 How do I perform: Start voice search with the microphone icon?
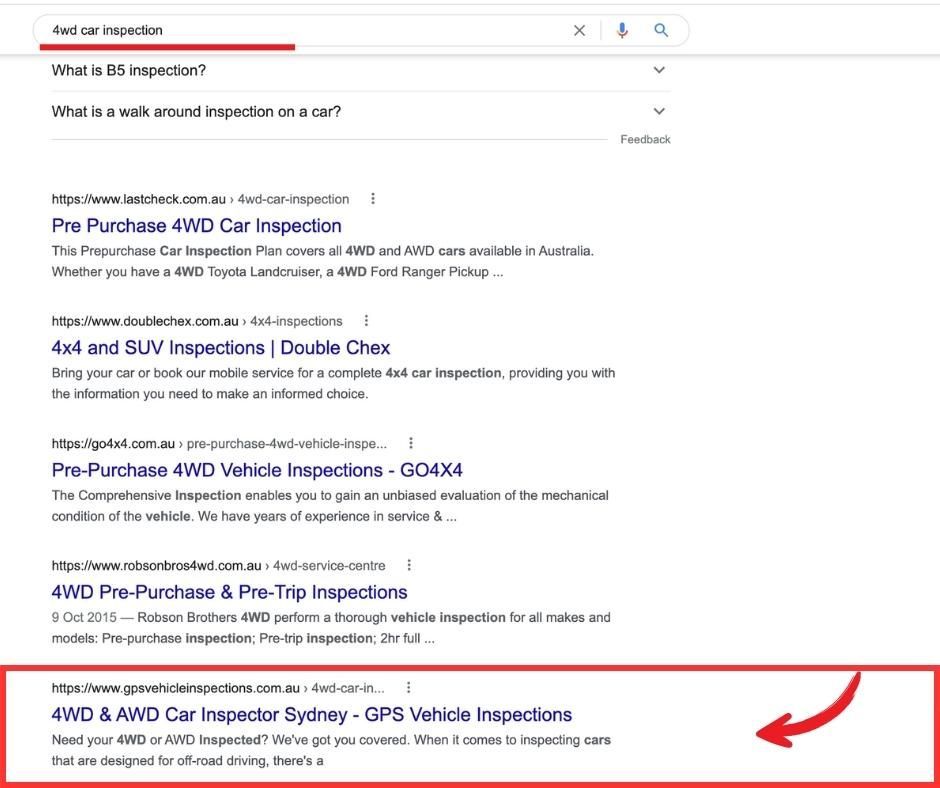coord(622,30)
